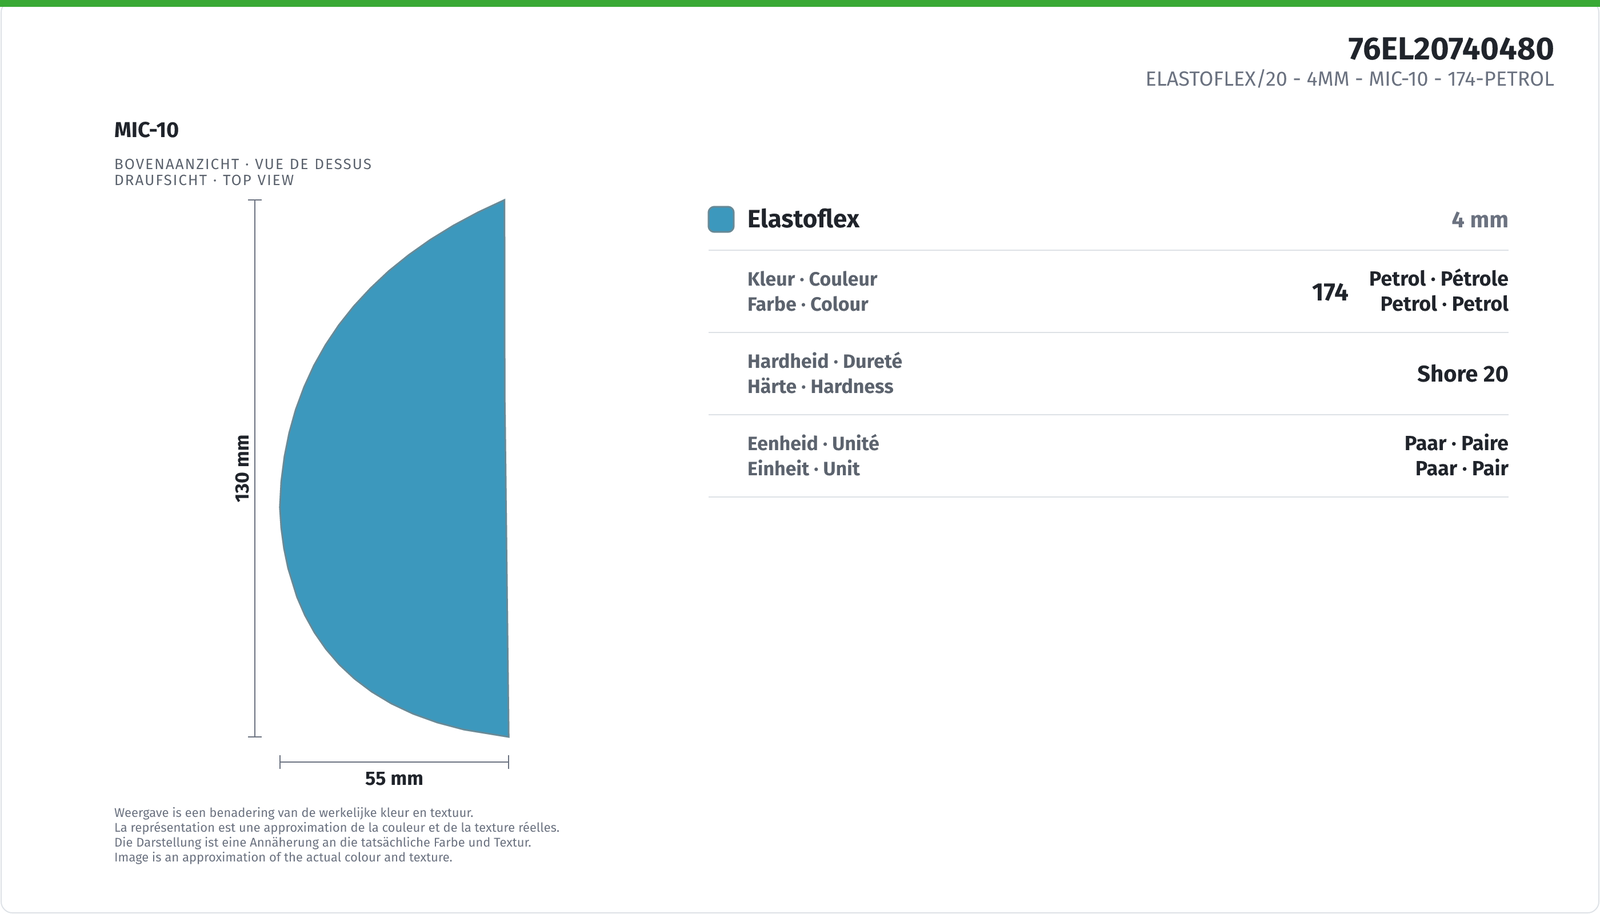This screenshot has width=1600, height=914.
Task: Click the DRAUFSICHT · TOP VIEW caption
Action: point(204,180)
